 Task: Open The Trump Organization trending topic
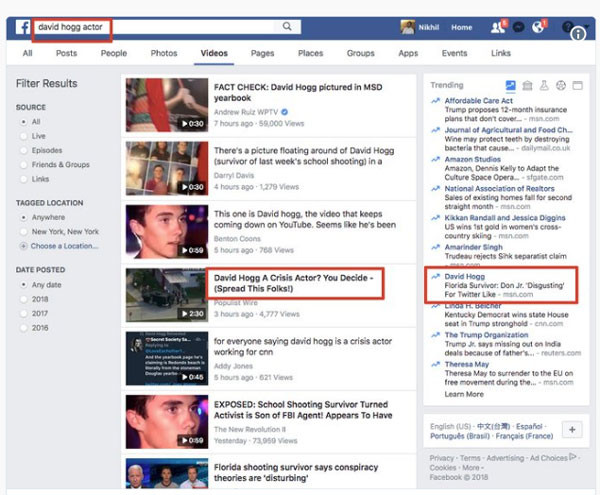pyautogui.click(x=486, y=335)
